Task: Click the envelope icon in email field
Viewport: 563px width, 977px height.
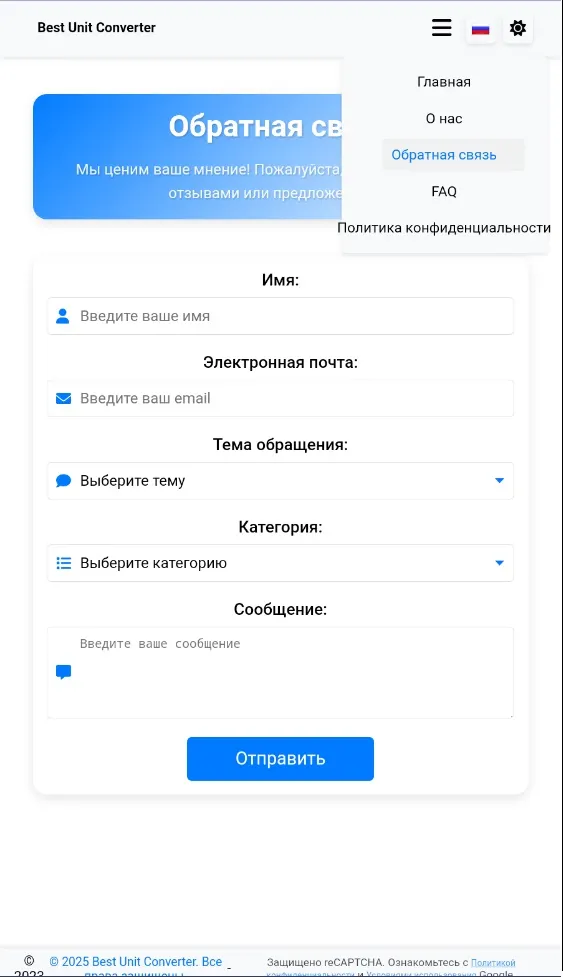Action: [x=64, y=398]
